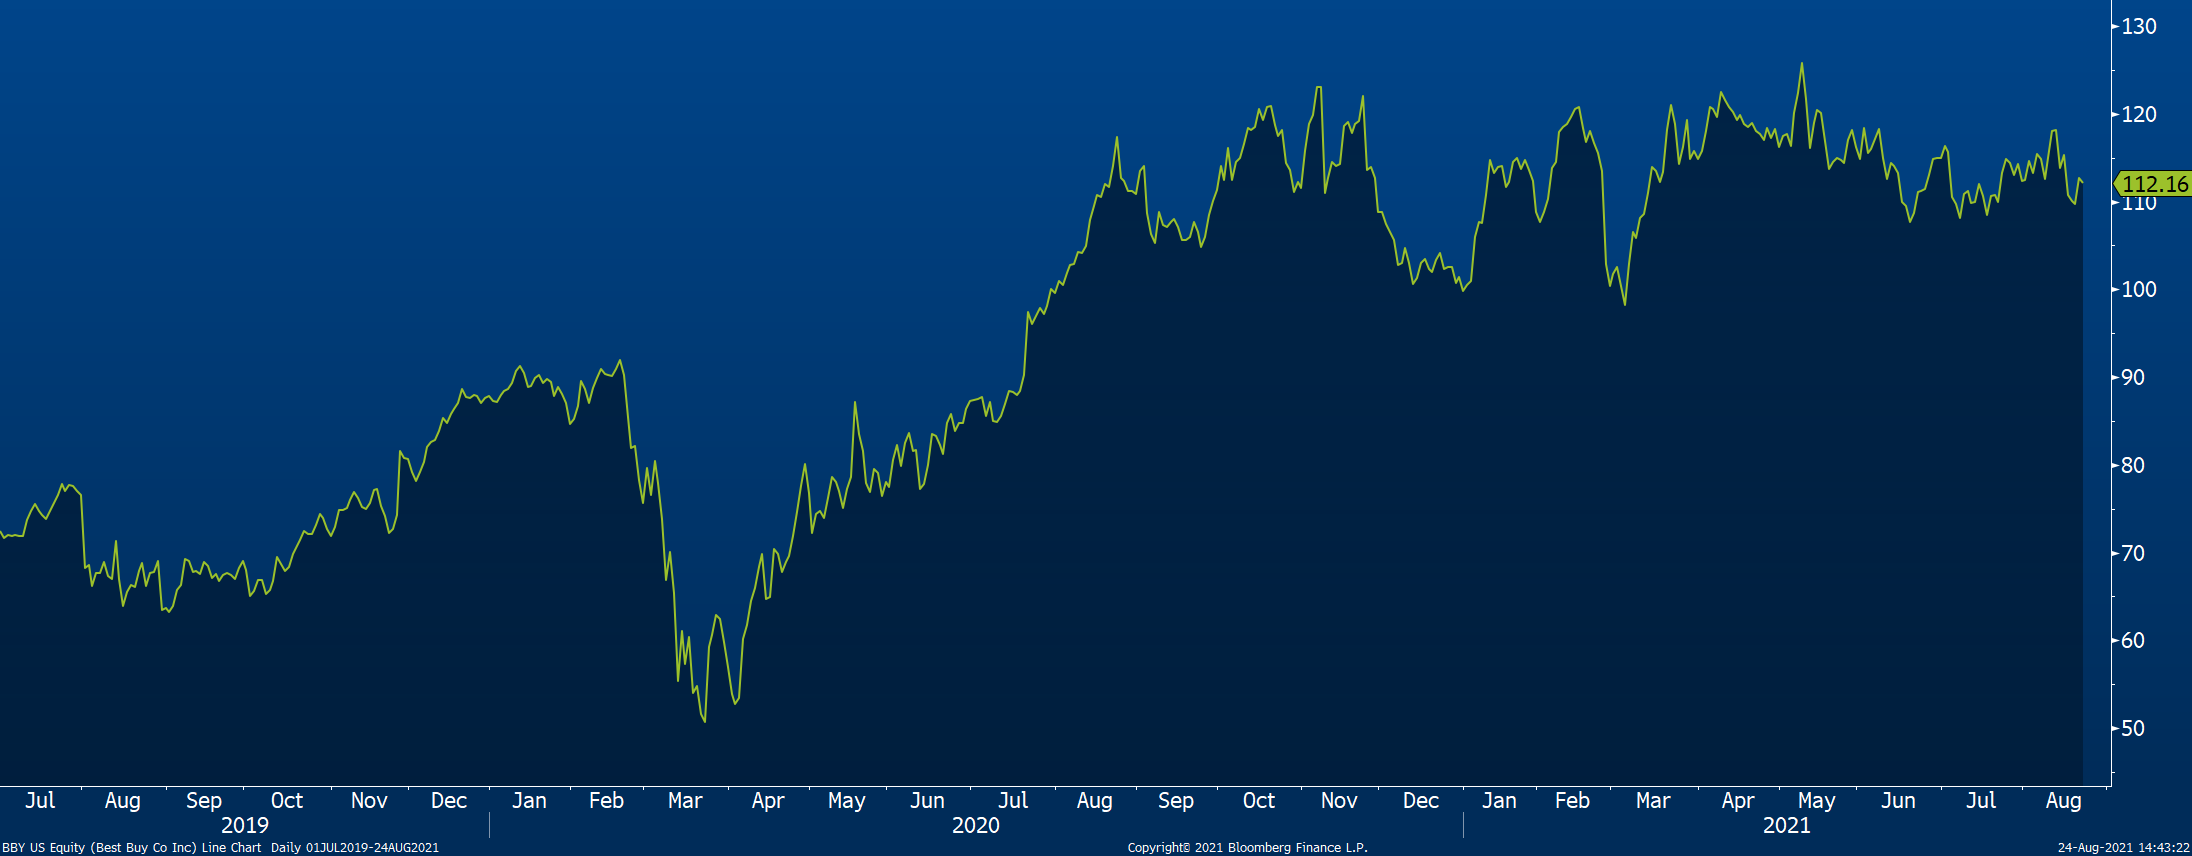Click the May label in the 2020 section

tap(847, 801)
